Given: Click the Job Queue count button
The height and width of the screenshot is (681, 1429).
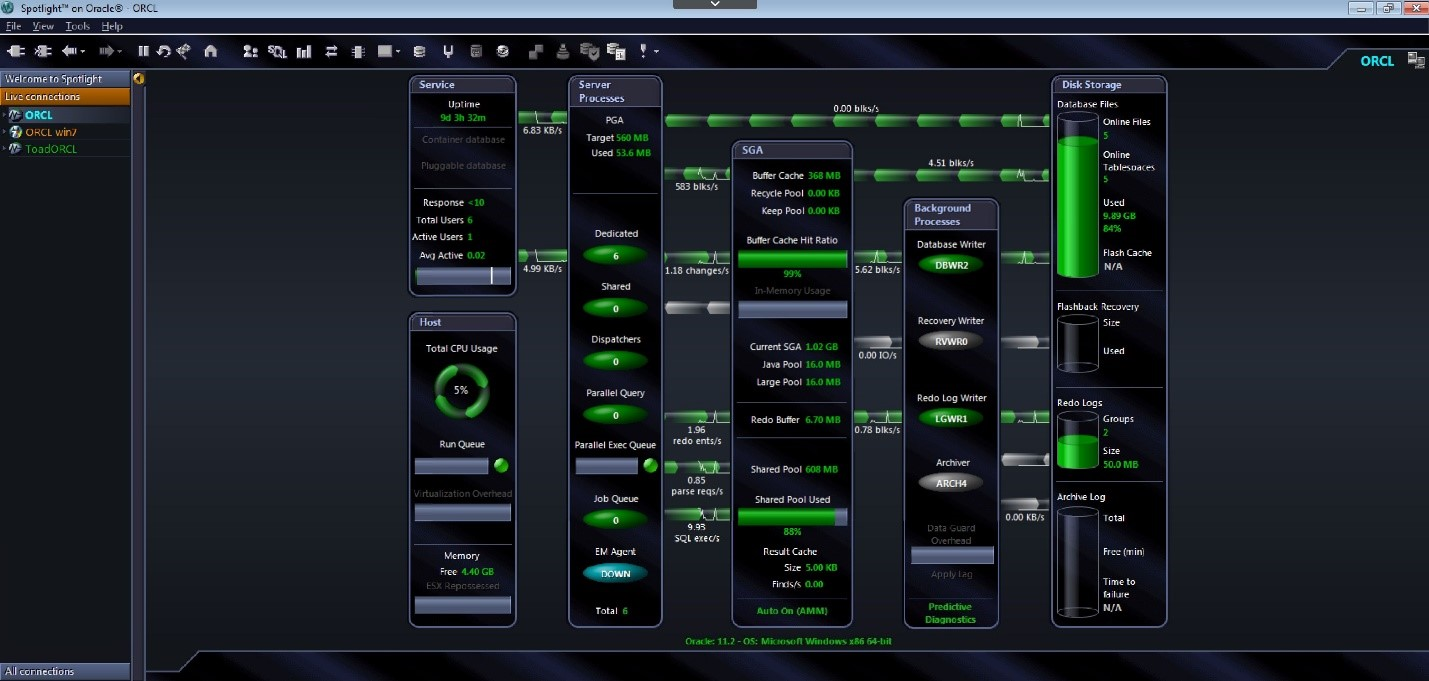Looking at the screenshot, I should coord(616,520).
